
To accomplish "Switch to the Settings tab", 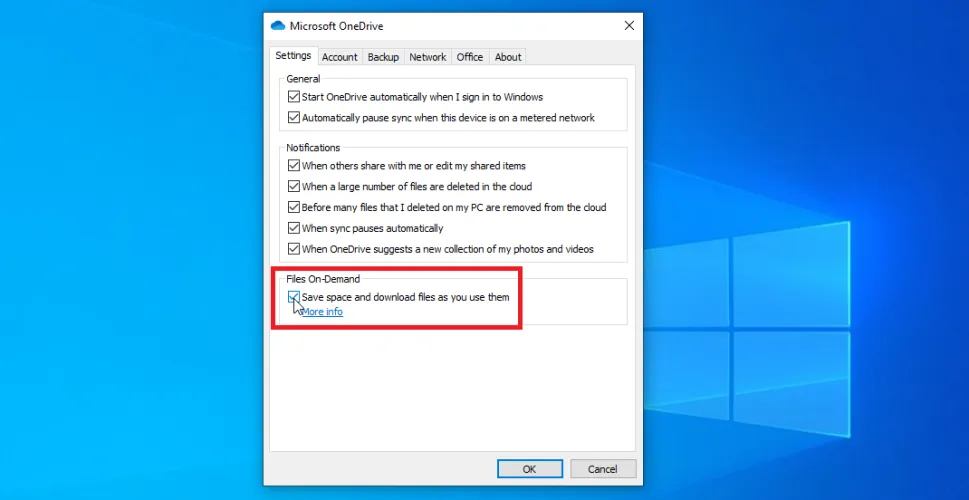I will point(293,56).
